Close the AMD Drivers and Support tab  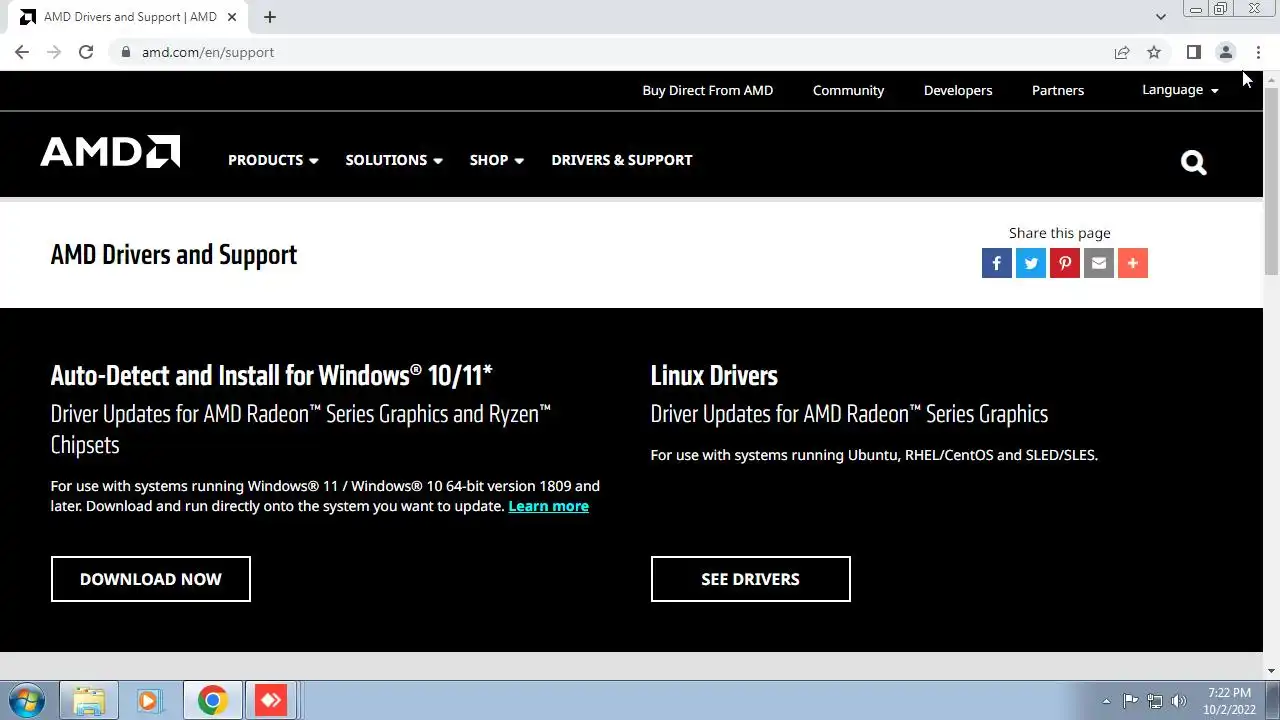232,17
